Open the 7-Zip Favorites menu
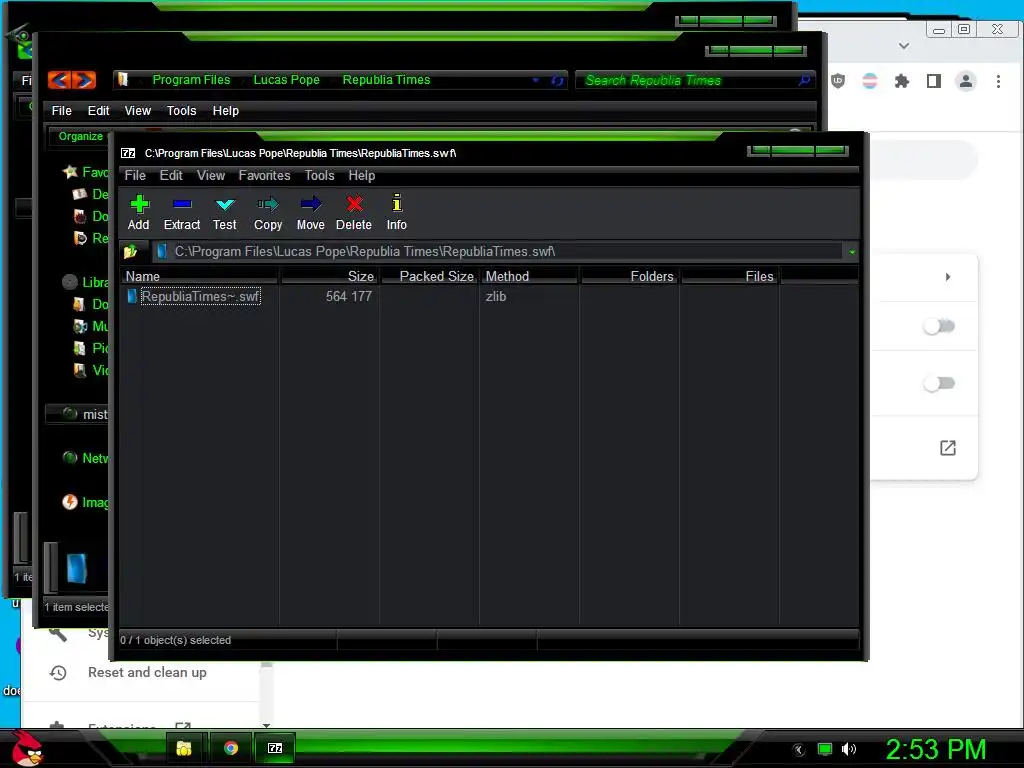 click(x=264, y=176)
